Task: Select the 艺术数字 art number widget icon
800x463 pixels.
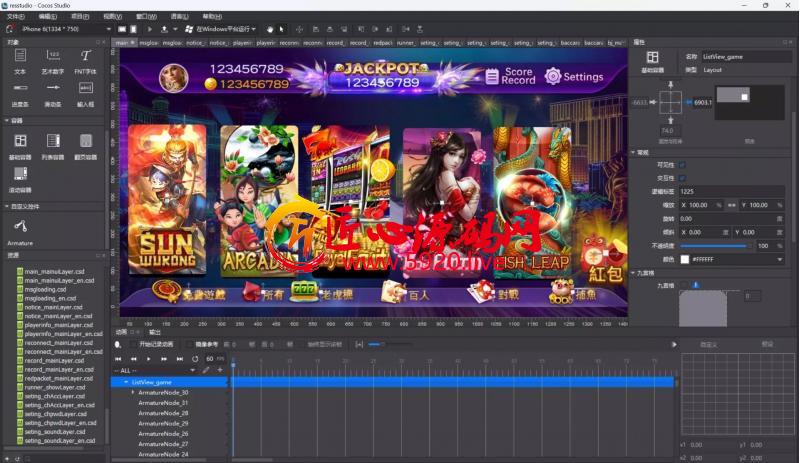Action: pos(53,55)
